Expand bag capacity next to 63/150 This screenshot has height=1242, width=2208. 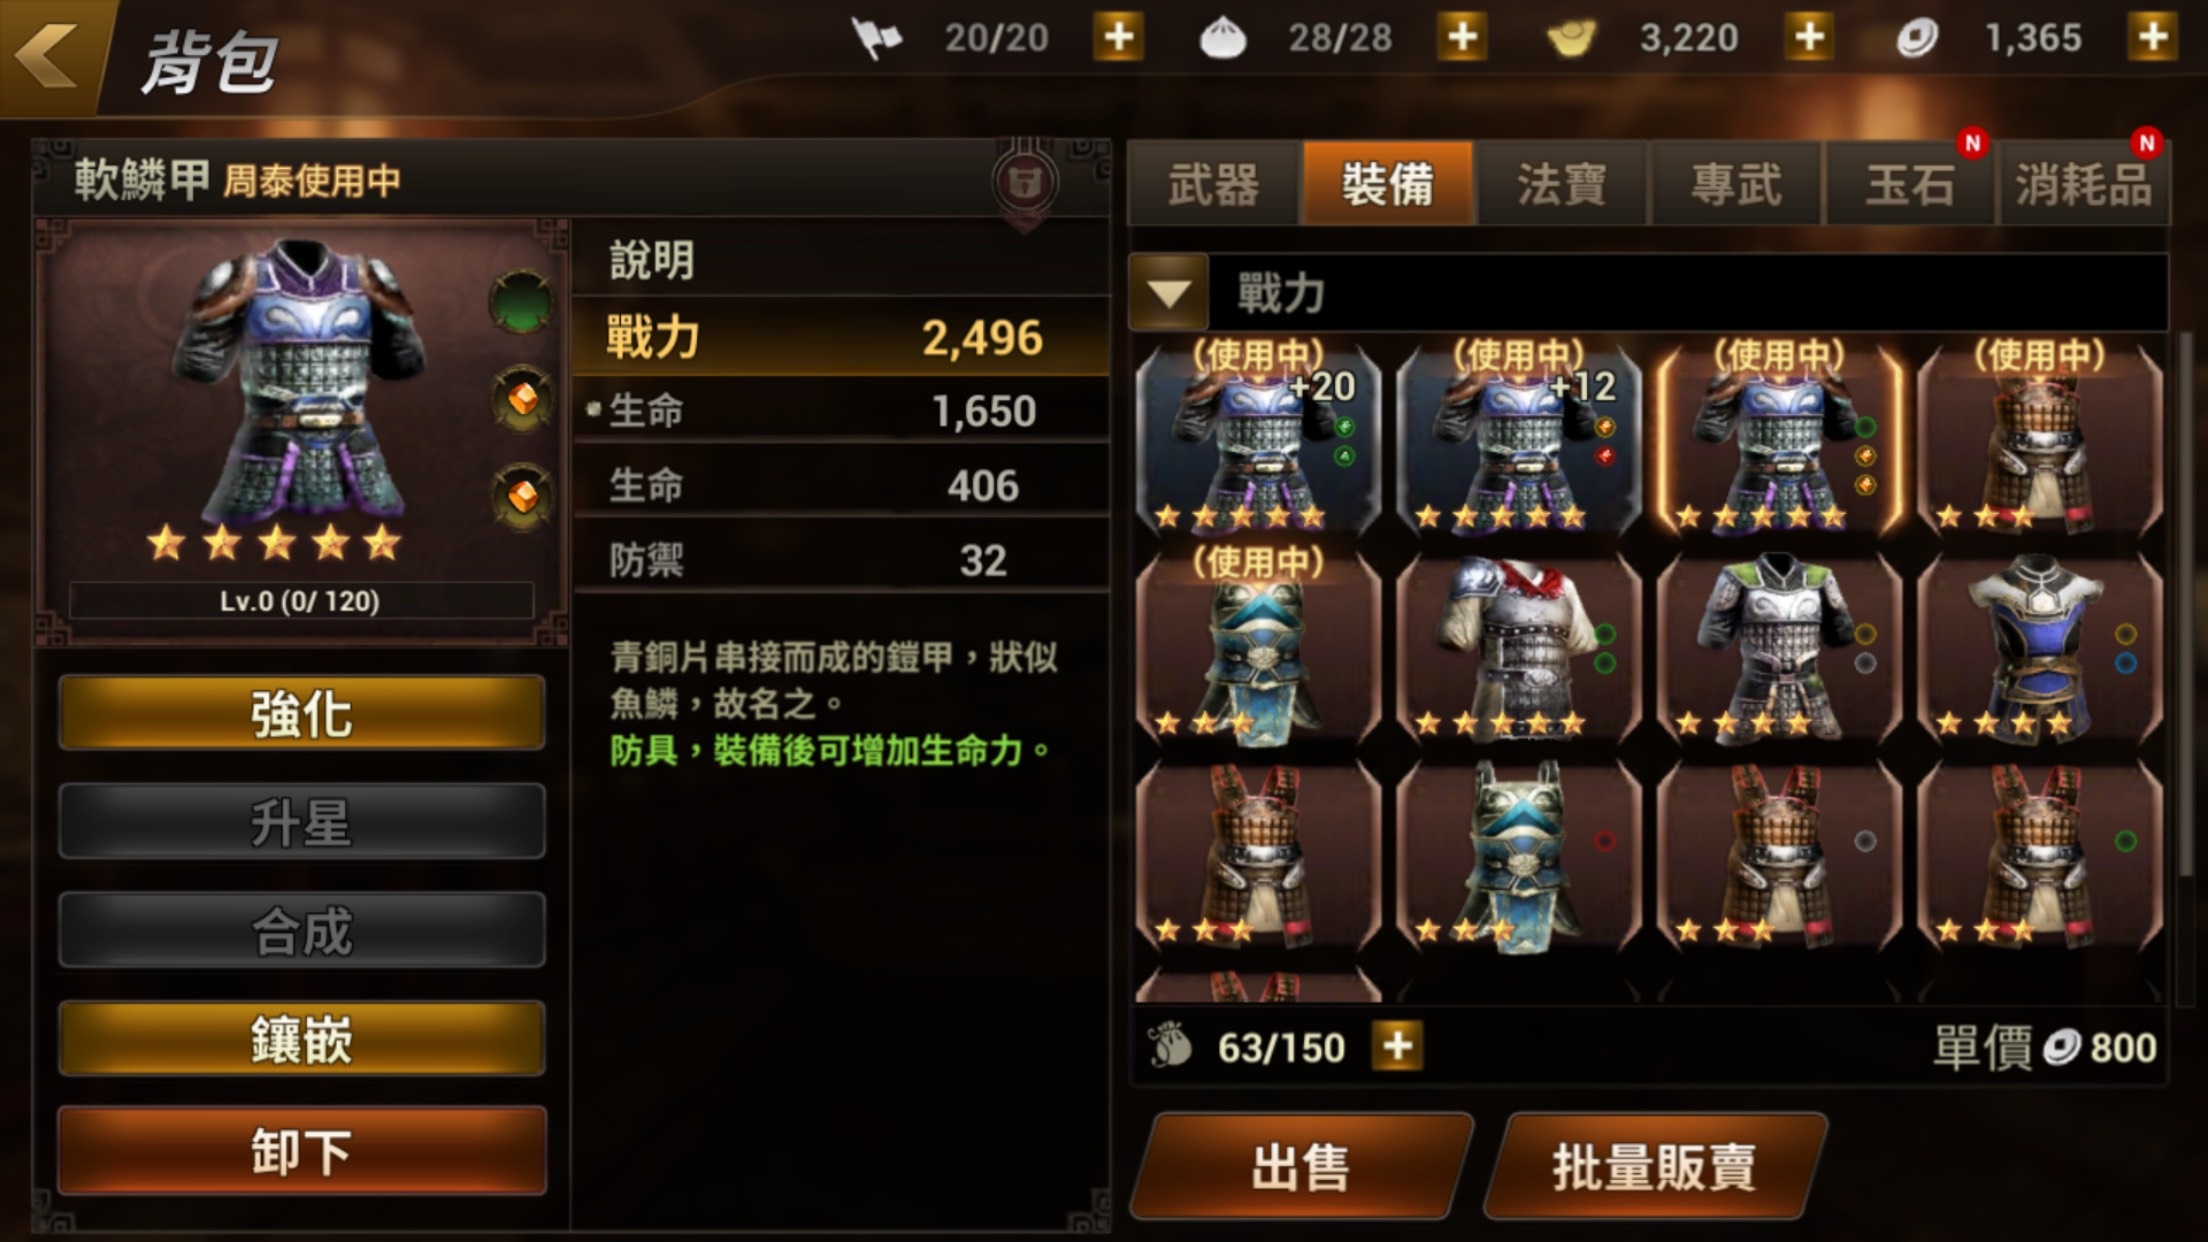[x=1397, y=1047]
